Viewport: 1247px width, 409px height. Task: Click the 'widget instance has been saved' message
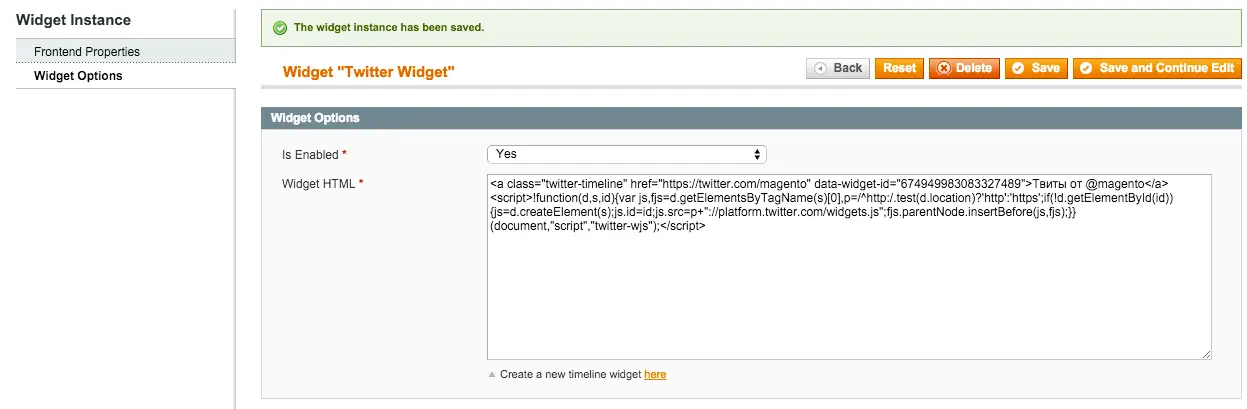point(389,28)
